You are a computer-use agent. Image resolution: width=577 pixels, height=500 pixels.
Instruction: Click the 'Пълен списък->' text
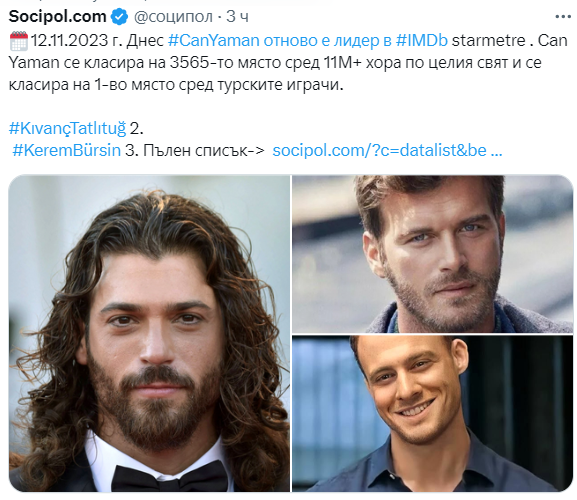(204, 150)
